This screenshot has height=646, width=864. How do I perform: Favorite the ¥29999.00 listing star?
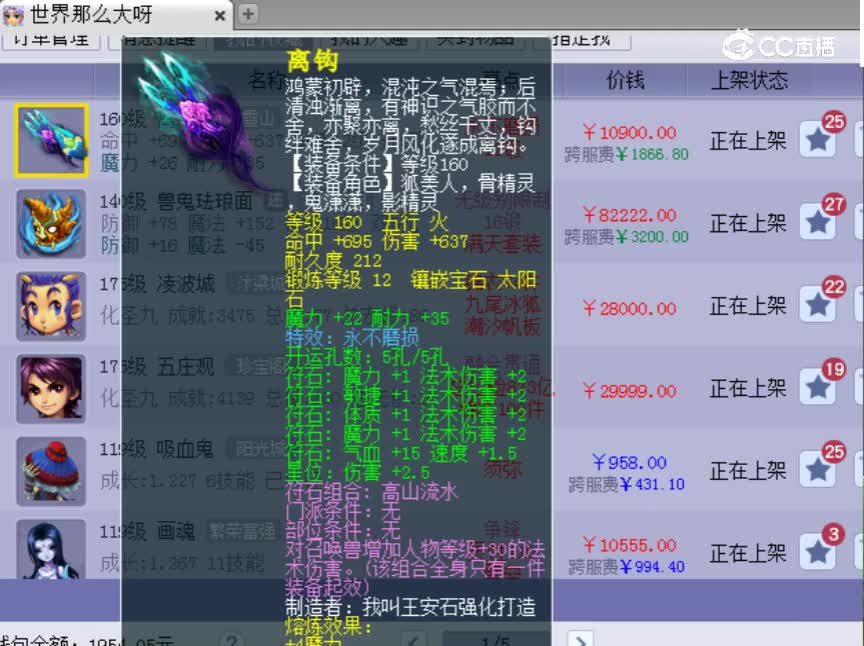(x=818, y=388)
